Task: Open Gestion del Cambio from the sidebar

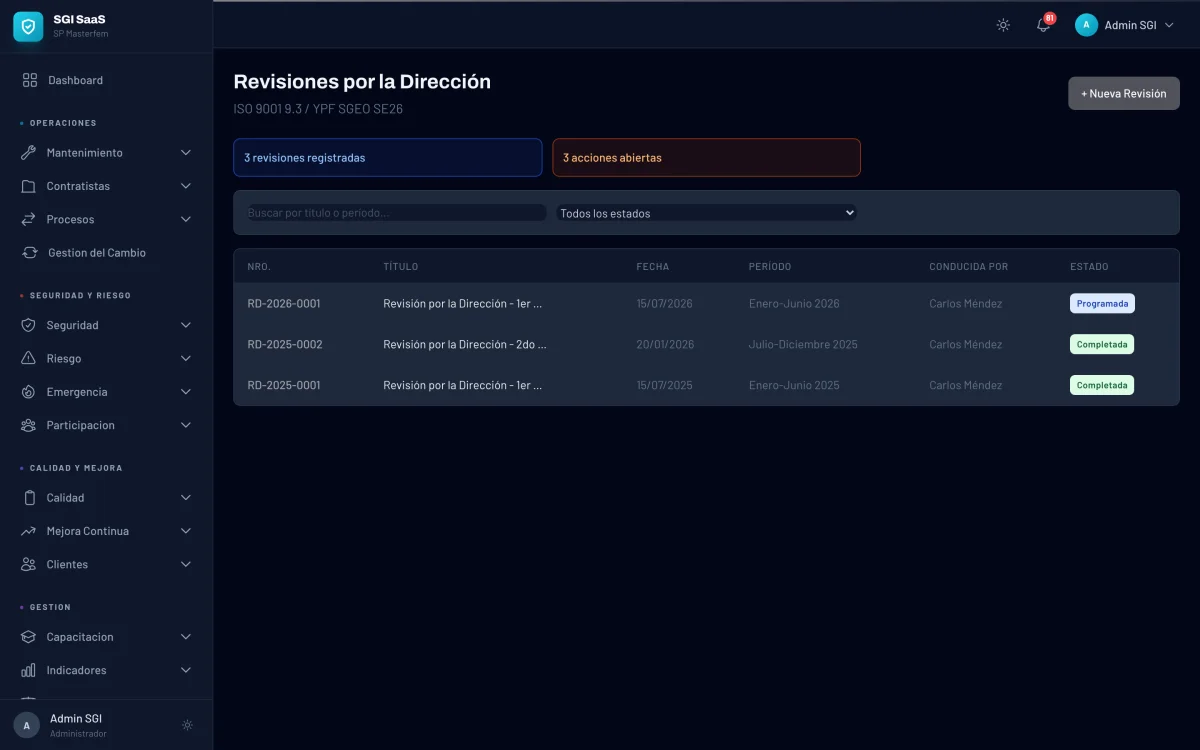Action: [97, 252]
